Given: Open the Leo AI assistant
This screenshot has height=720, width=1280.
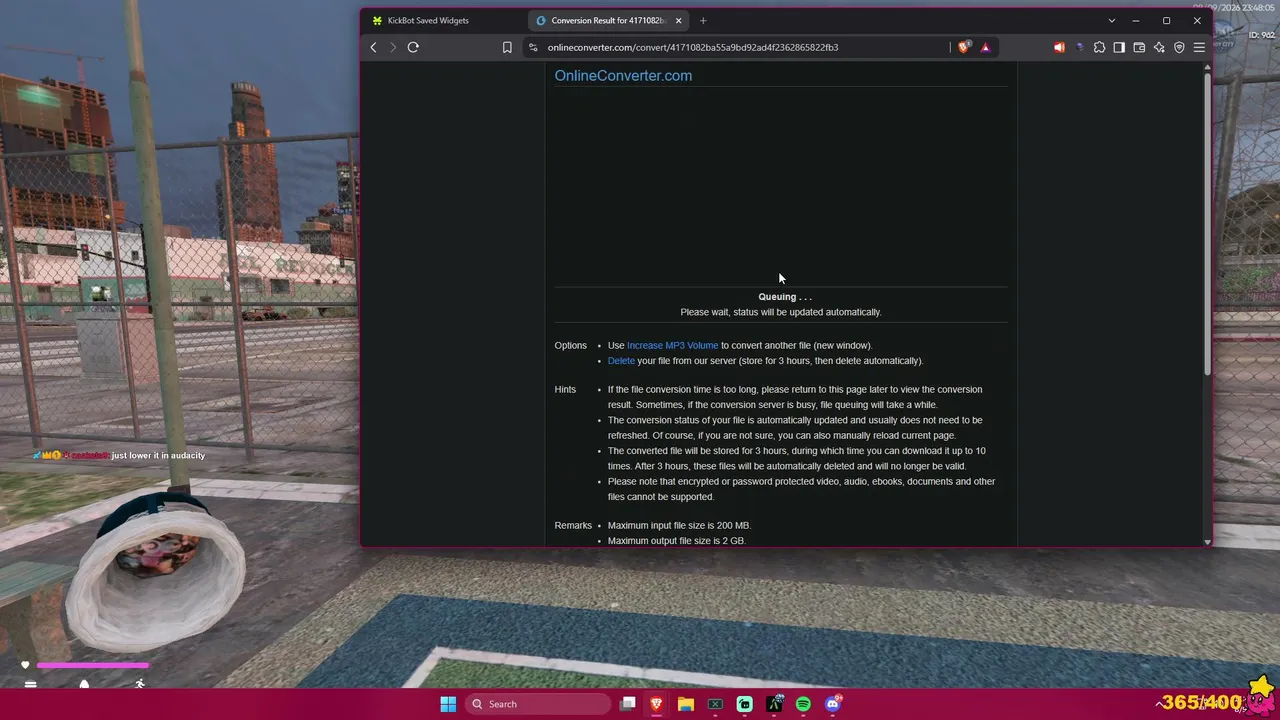Looking at the screenshot, I should [x=1159, y=47].
